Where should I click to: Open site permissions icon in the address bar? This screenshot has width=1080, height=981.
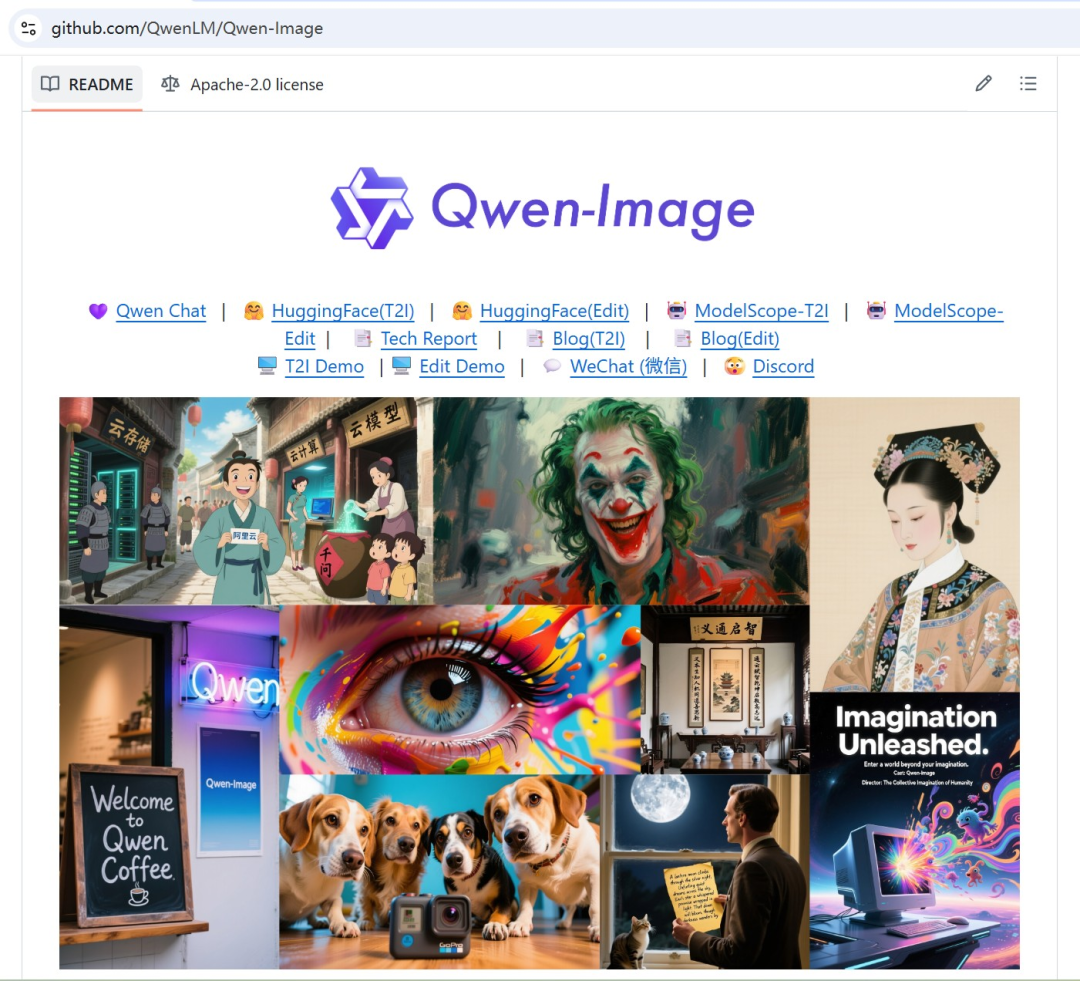[x=27, y=28]
